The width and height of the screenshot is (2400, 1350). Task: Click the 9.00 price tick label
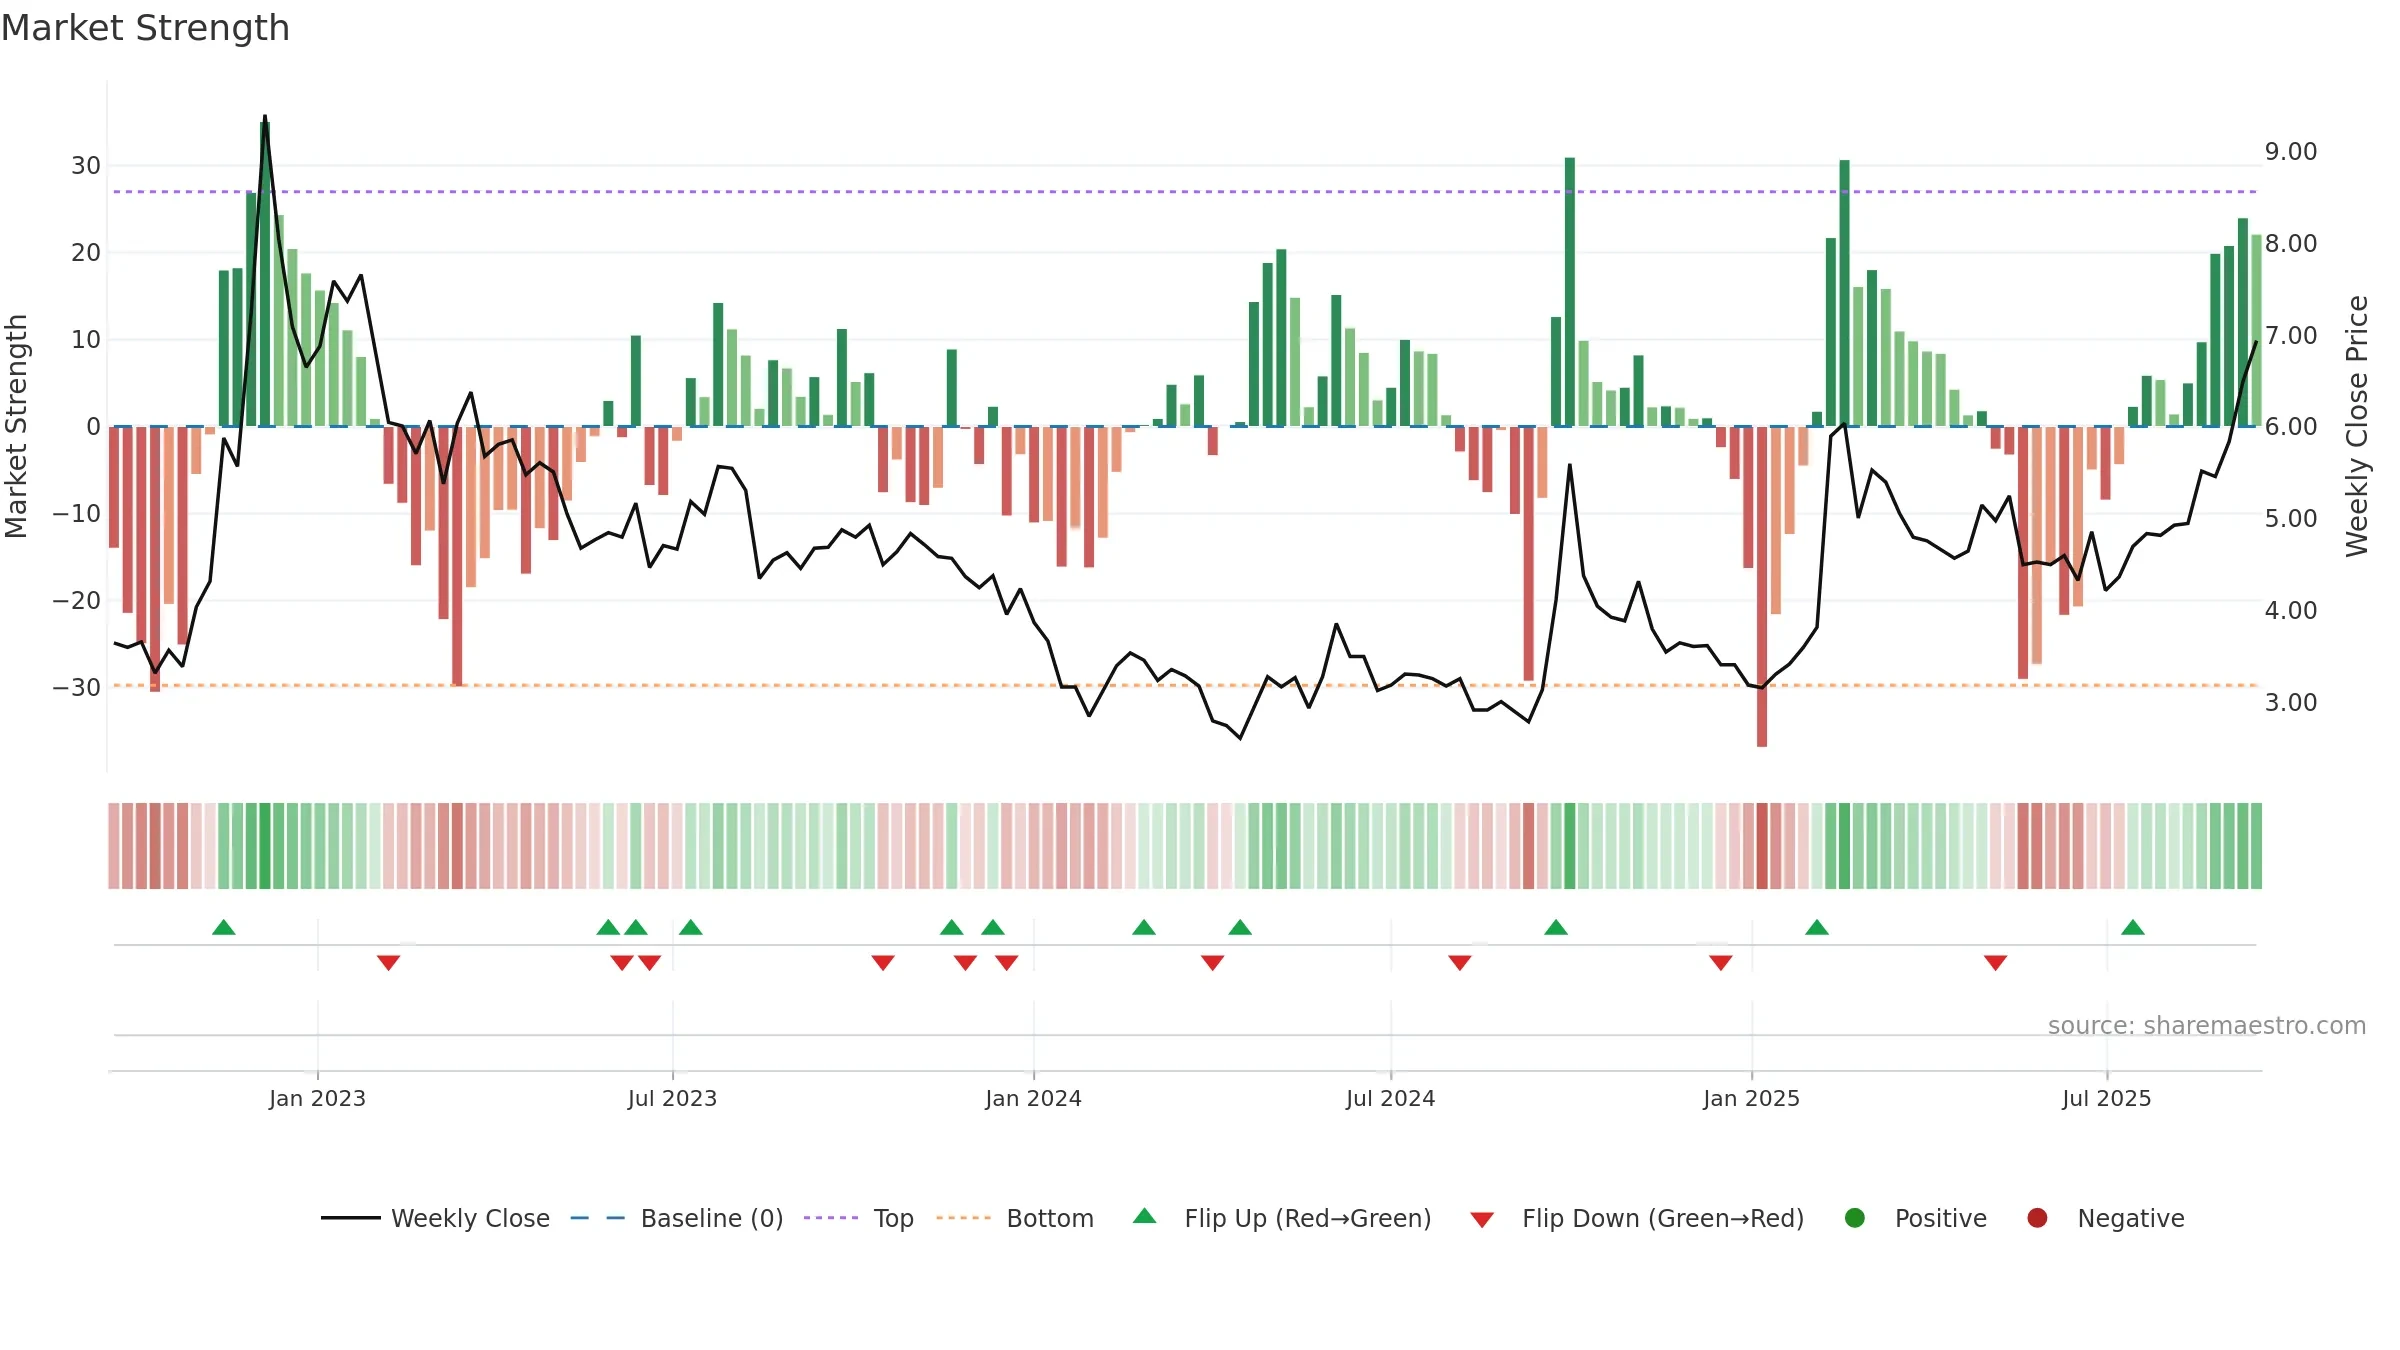[2291, 151]
